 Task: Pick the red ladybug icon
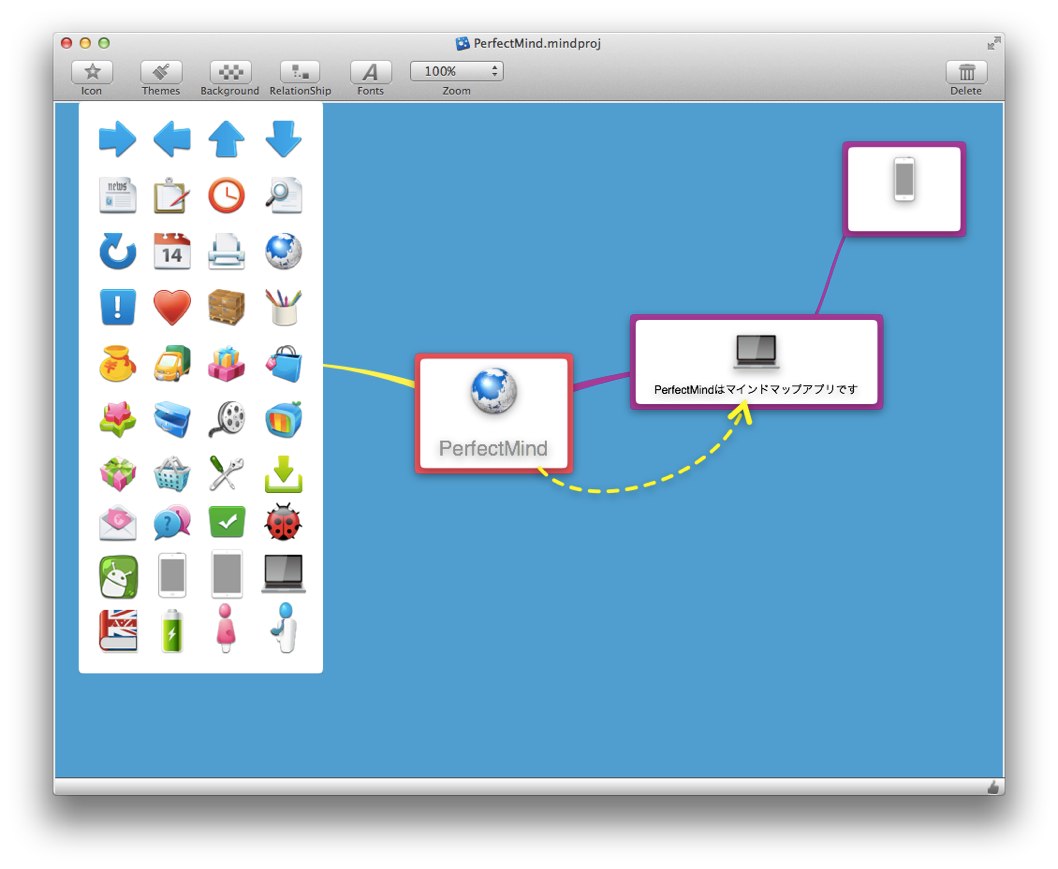(283, 522)
